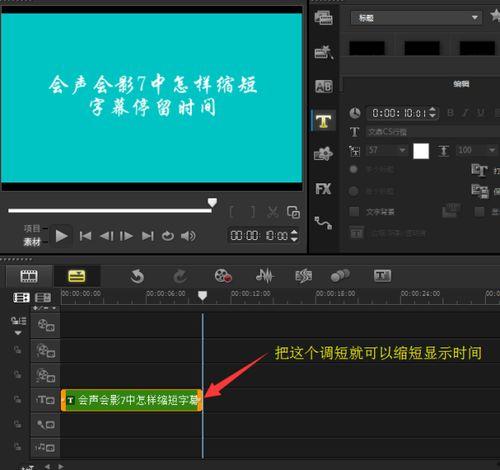Undo the last action
This screenshot has height=470, width=500.
[137, 276]
